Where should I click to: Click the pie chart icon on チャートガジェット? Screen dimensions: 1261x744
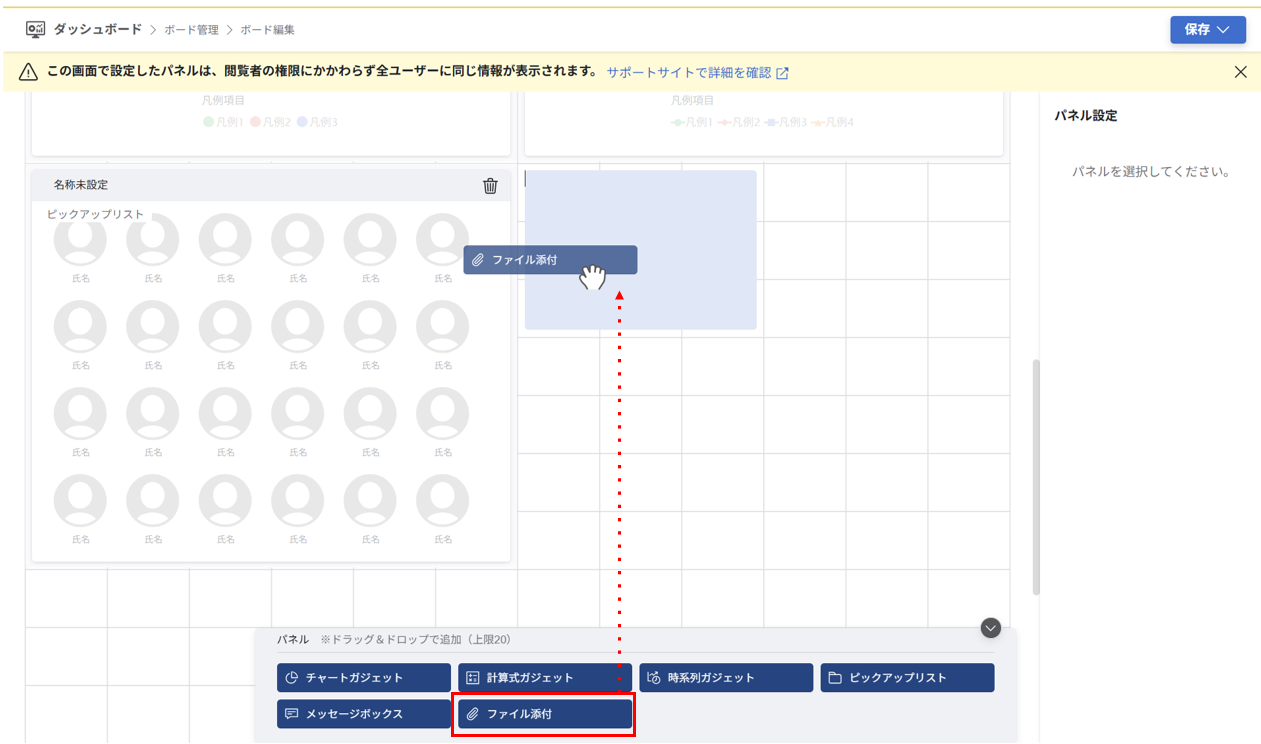pyautogui.click(x=292, y=677)
